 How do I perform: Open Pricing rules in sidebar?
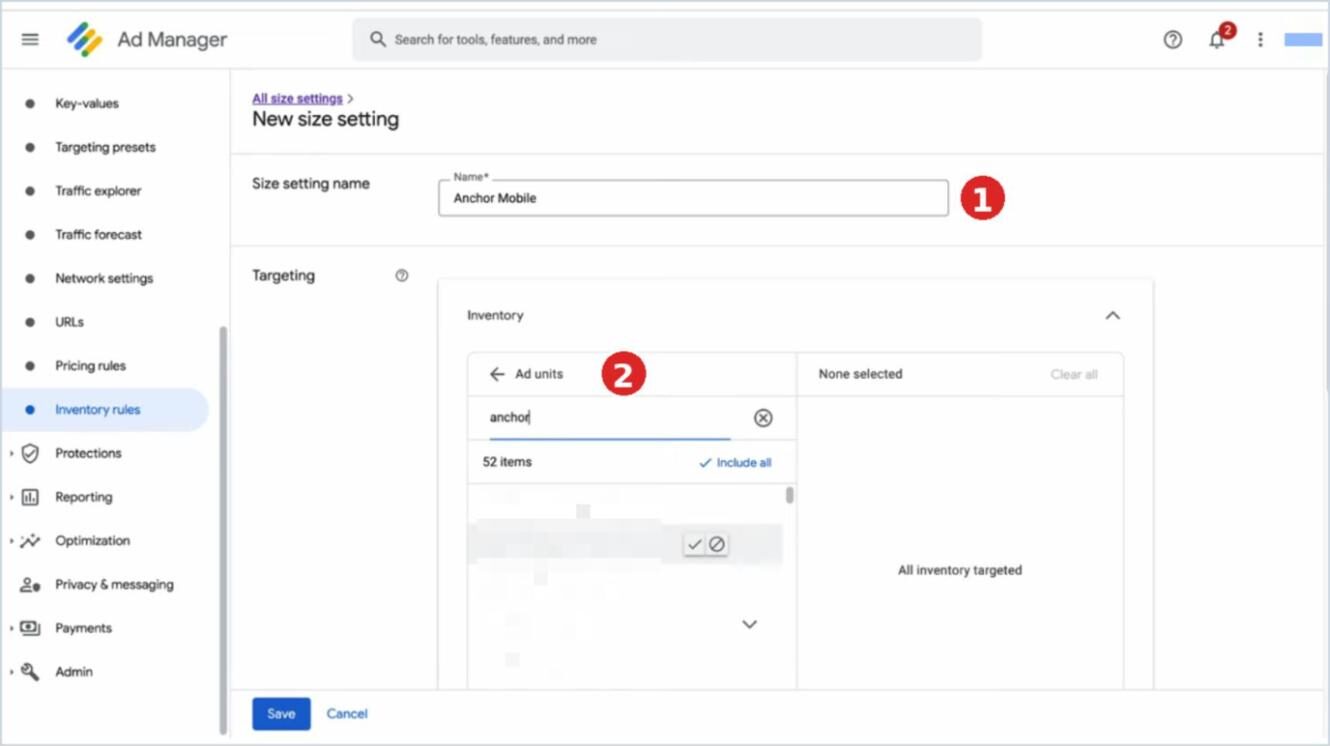click(x=90, y=366)
